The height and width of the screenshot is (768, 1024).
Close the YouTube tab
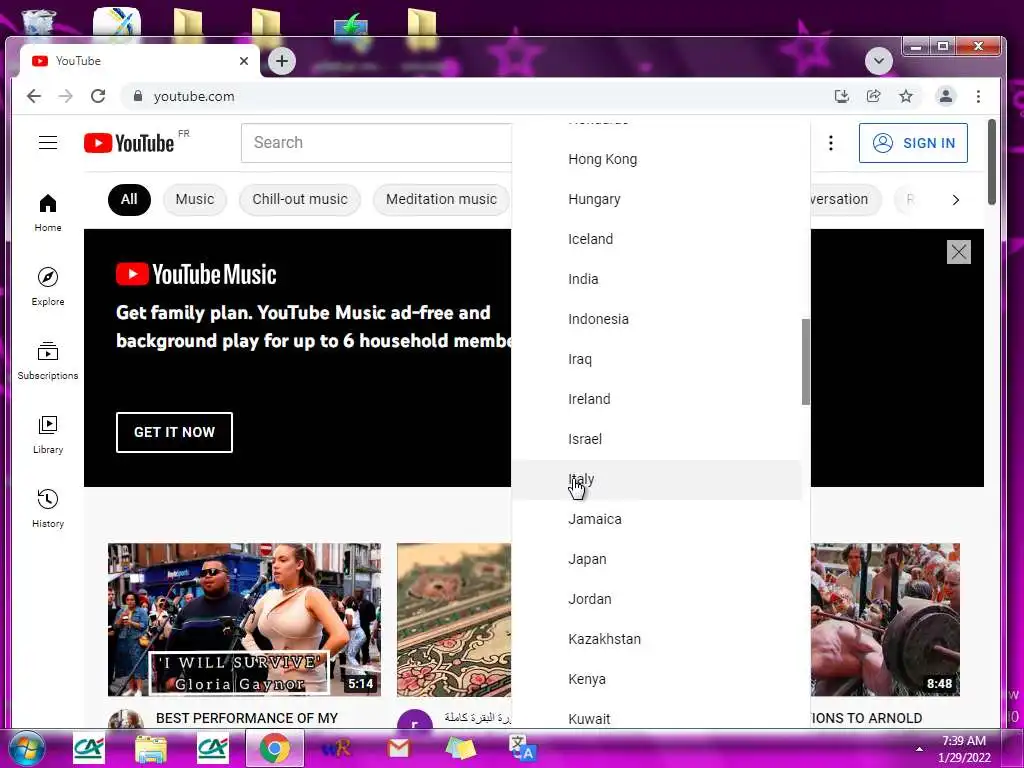pos(244,61)
